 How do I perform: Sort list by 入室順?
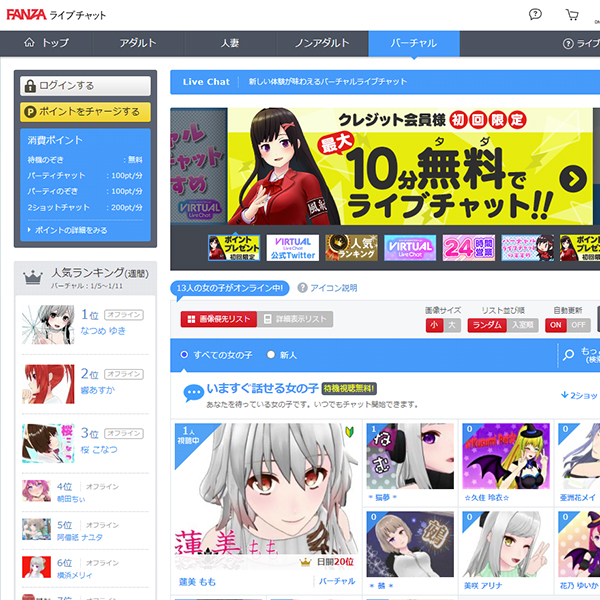(x=522, y=325)
